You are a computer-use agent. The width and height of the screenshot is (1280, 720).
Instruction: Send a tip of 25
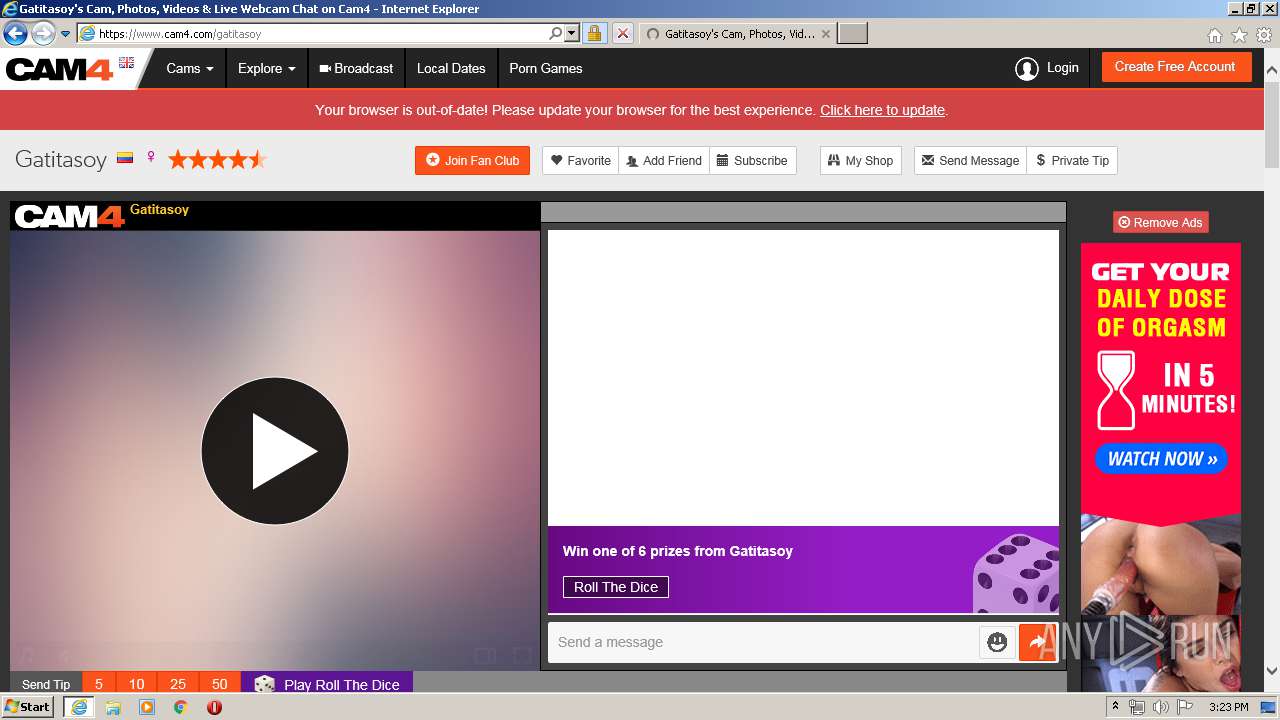coord(178,684)
